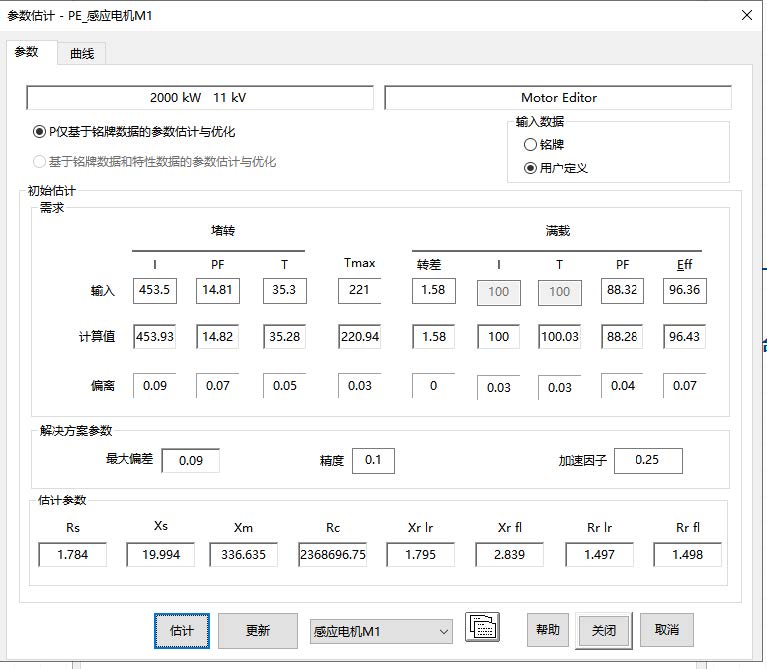Click the full-load Eff input field 96.36
Screen dimensions: 767x669
pos(684,291)
